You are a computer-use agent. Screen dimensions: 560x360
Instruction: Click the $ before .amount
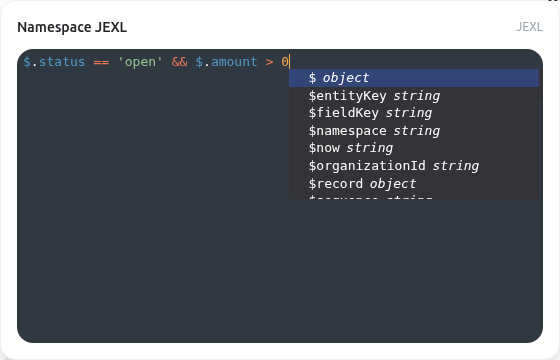point(199,62)
